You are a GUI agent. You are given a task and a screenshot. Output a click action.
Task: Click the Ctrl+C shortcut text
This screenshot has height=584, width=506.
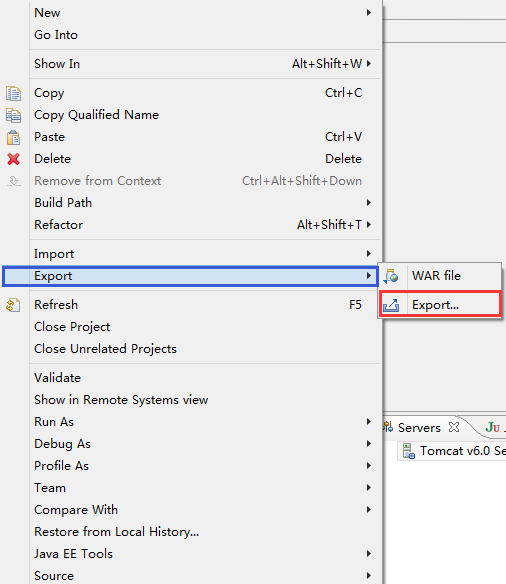click(x=343, y=93)
